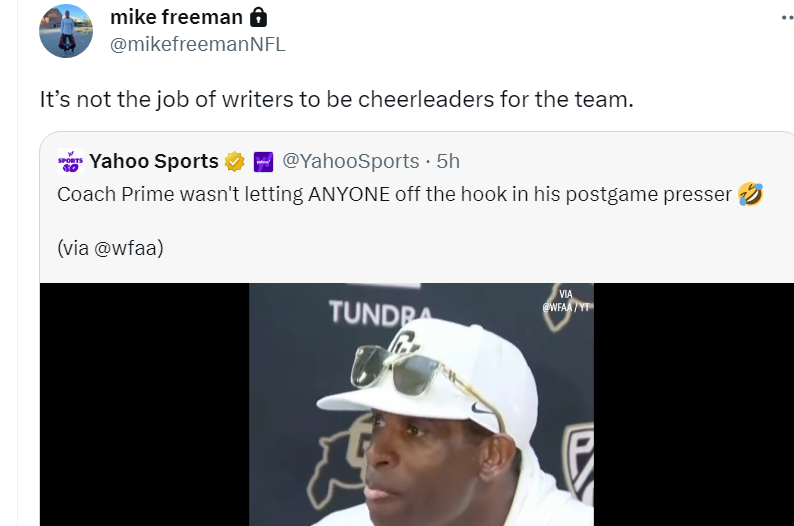Click the @mikefreemanNFL handle

pos(197,44)
